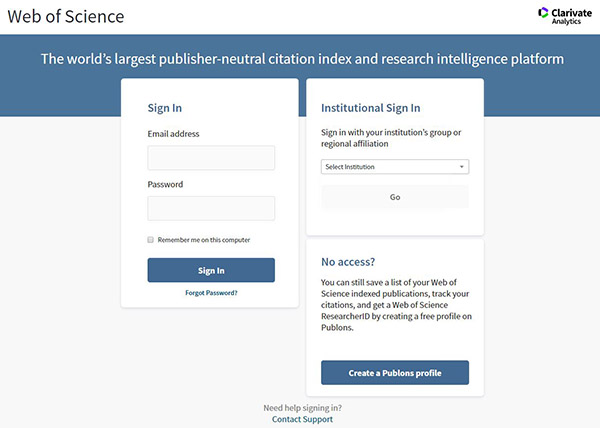Viewport: 600px width, 428px height.
Task: Open the Forgot Password? link
Action: pyautogui.click(x=211, y=293)
